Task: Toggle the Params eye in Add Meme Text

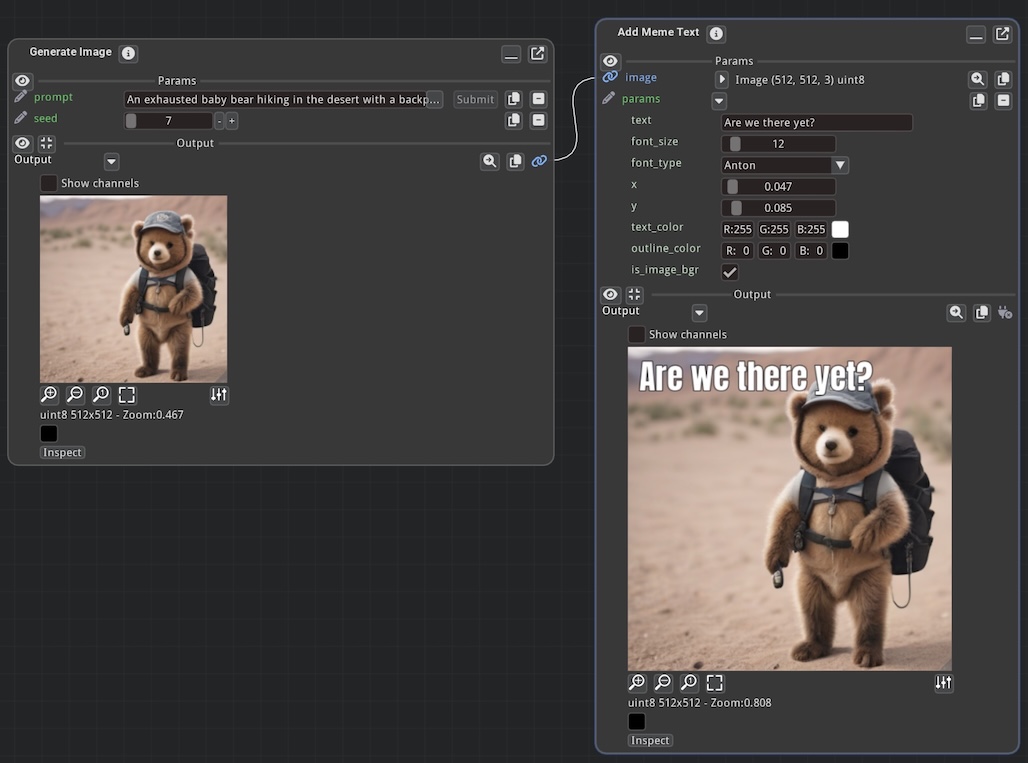Action: (x=611, y=61)
